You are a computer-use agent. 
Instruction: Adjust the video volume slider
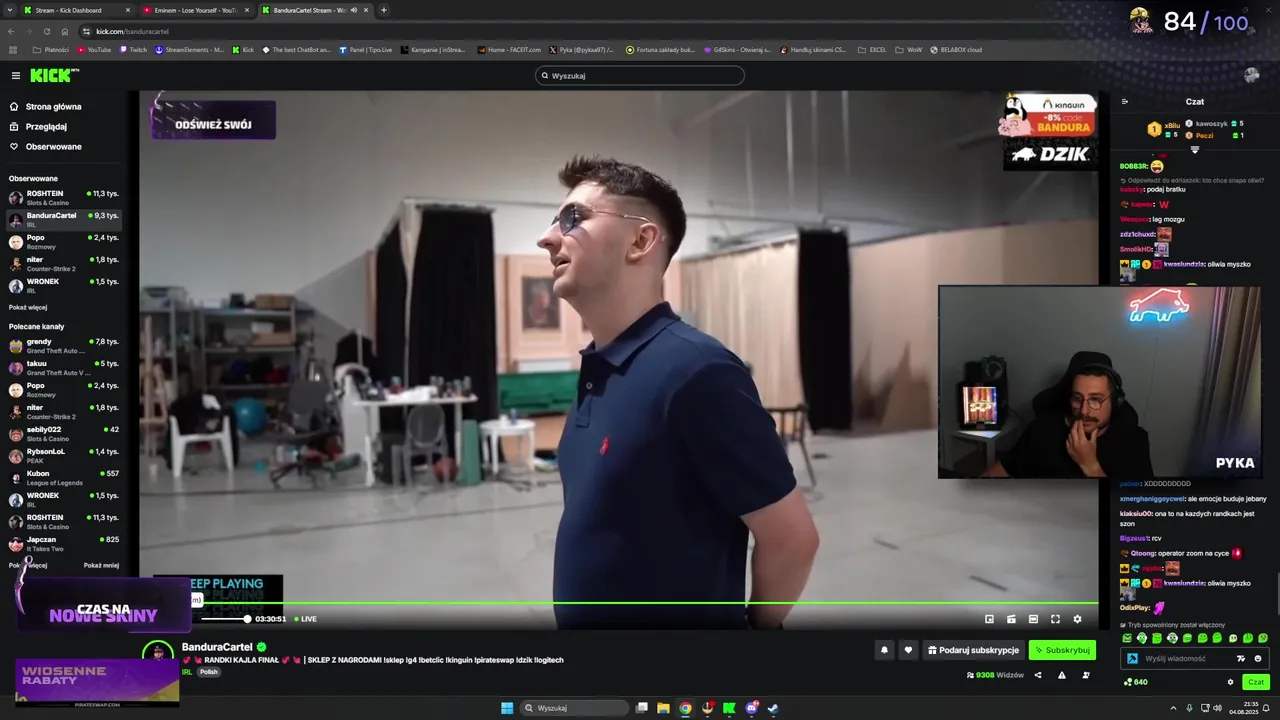tap(225, 619)
